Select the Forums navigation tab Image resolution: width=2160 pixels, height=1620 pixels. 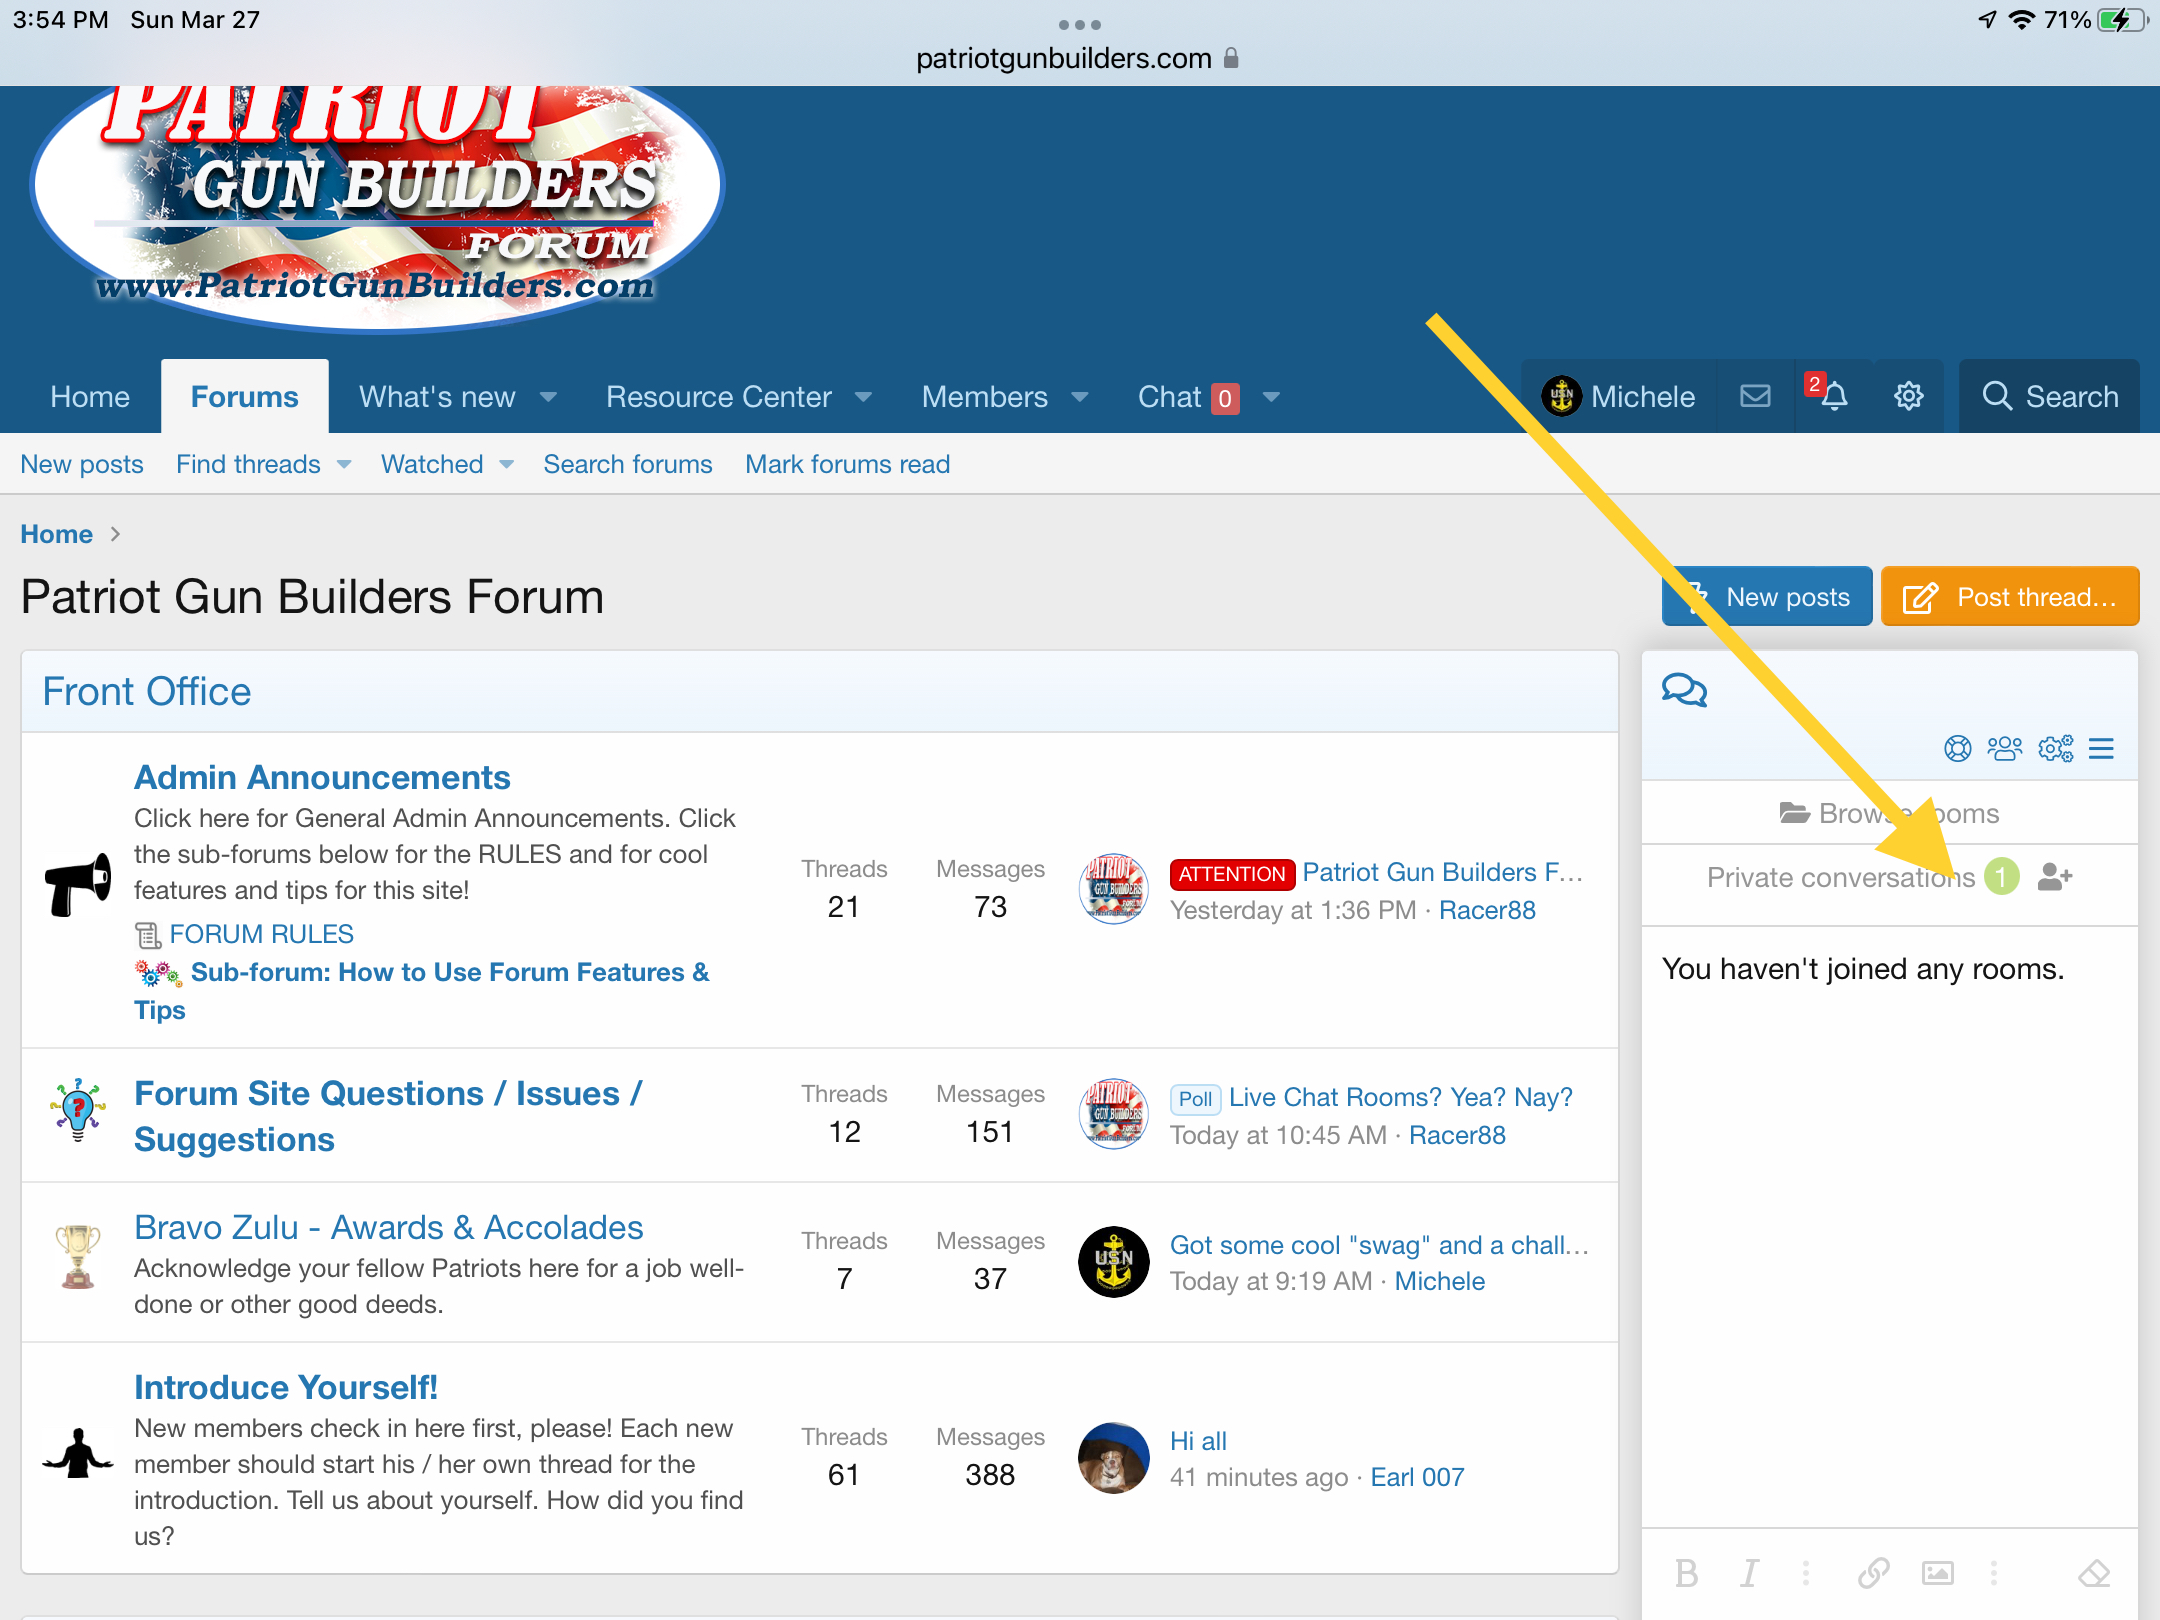coord(245,397)
